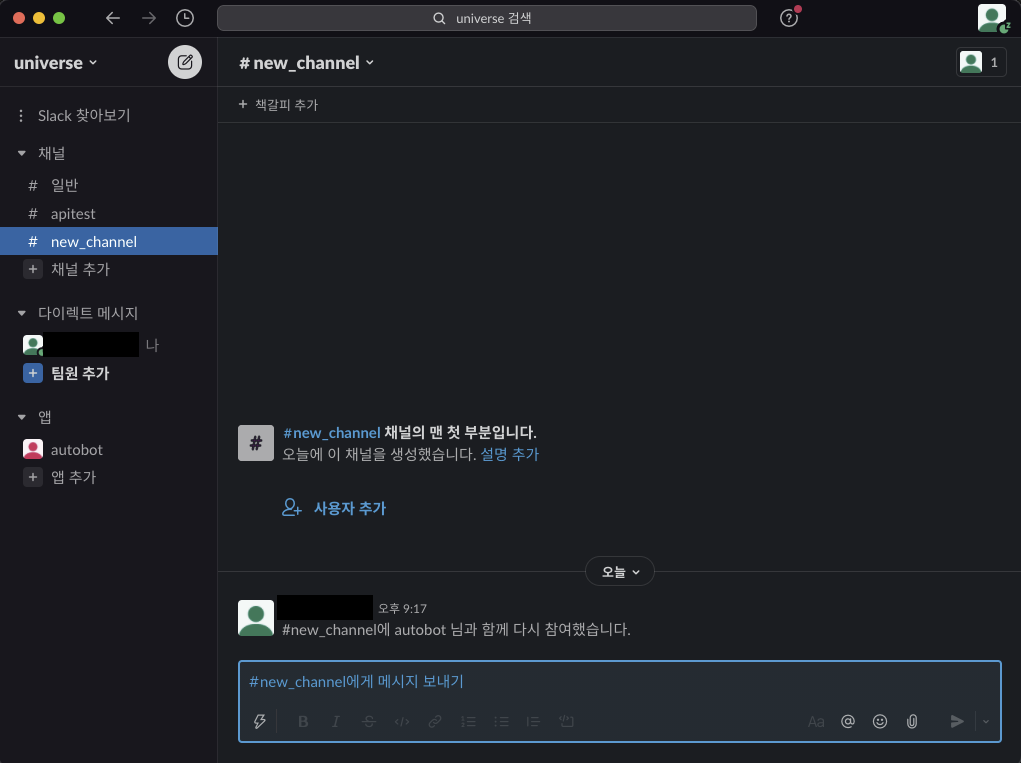Collapse the 다이렉트 메시지 section
1021x763 pixels.
[21, 313]
